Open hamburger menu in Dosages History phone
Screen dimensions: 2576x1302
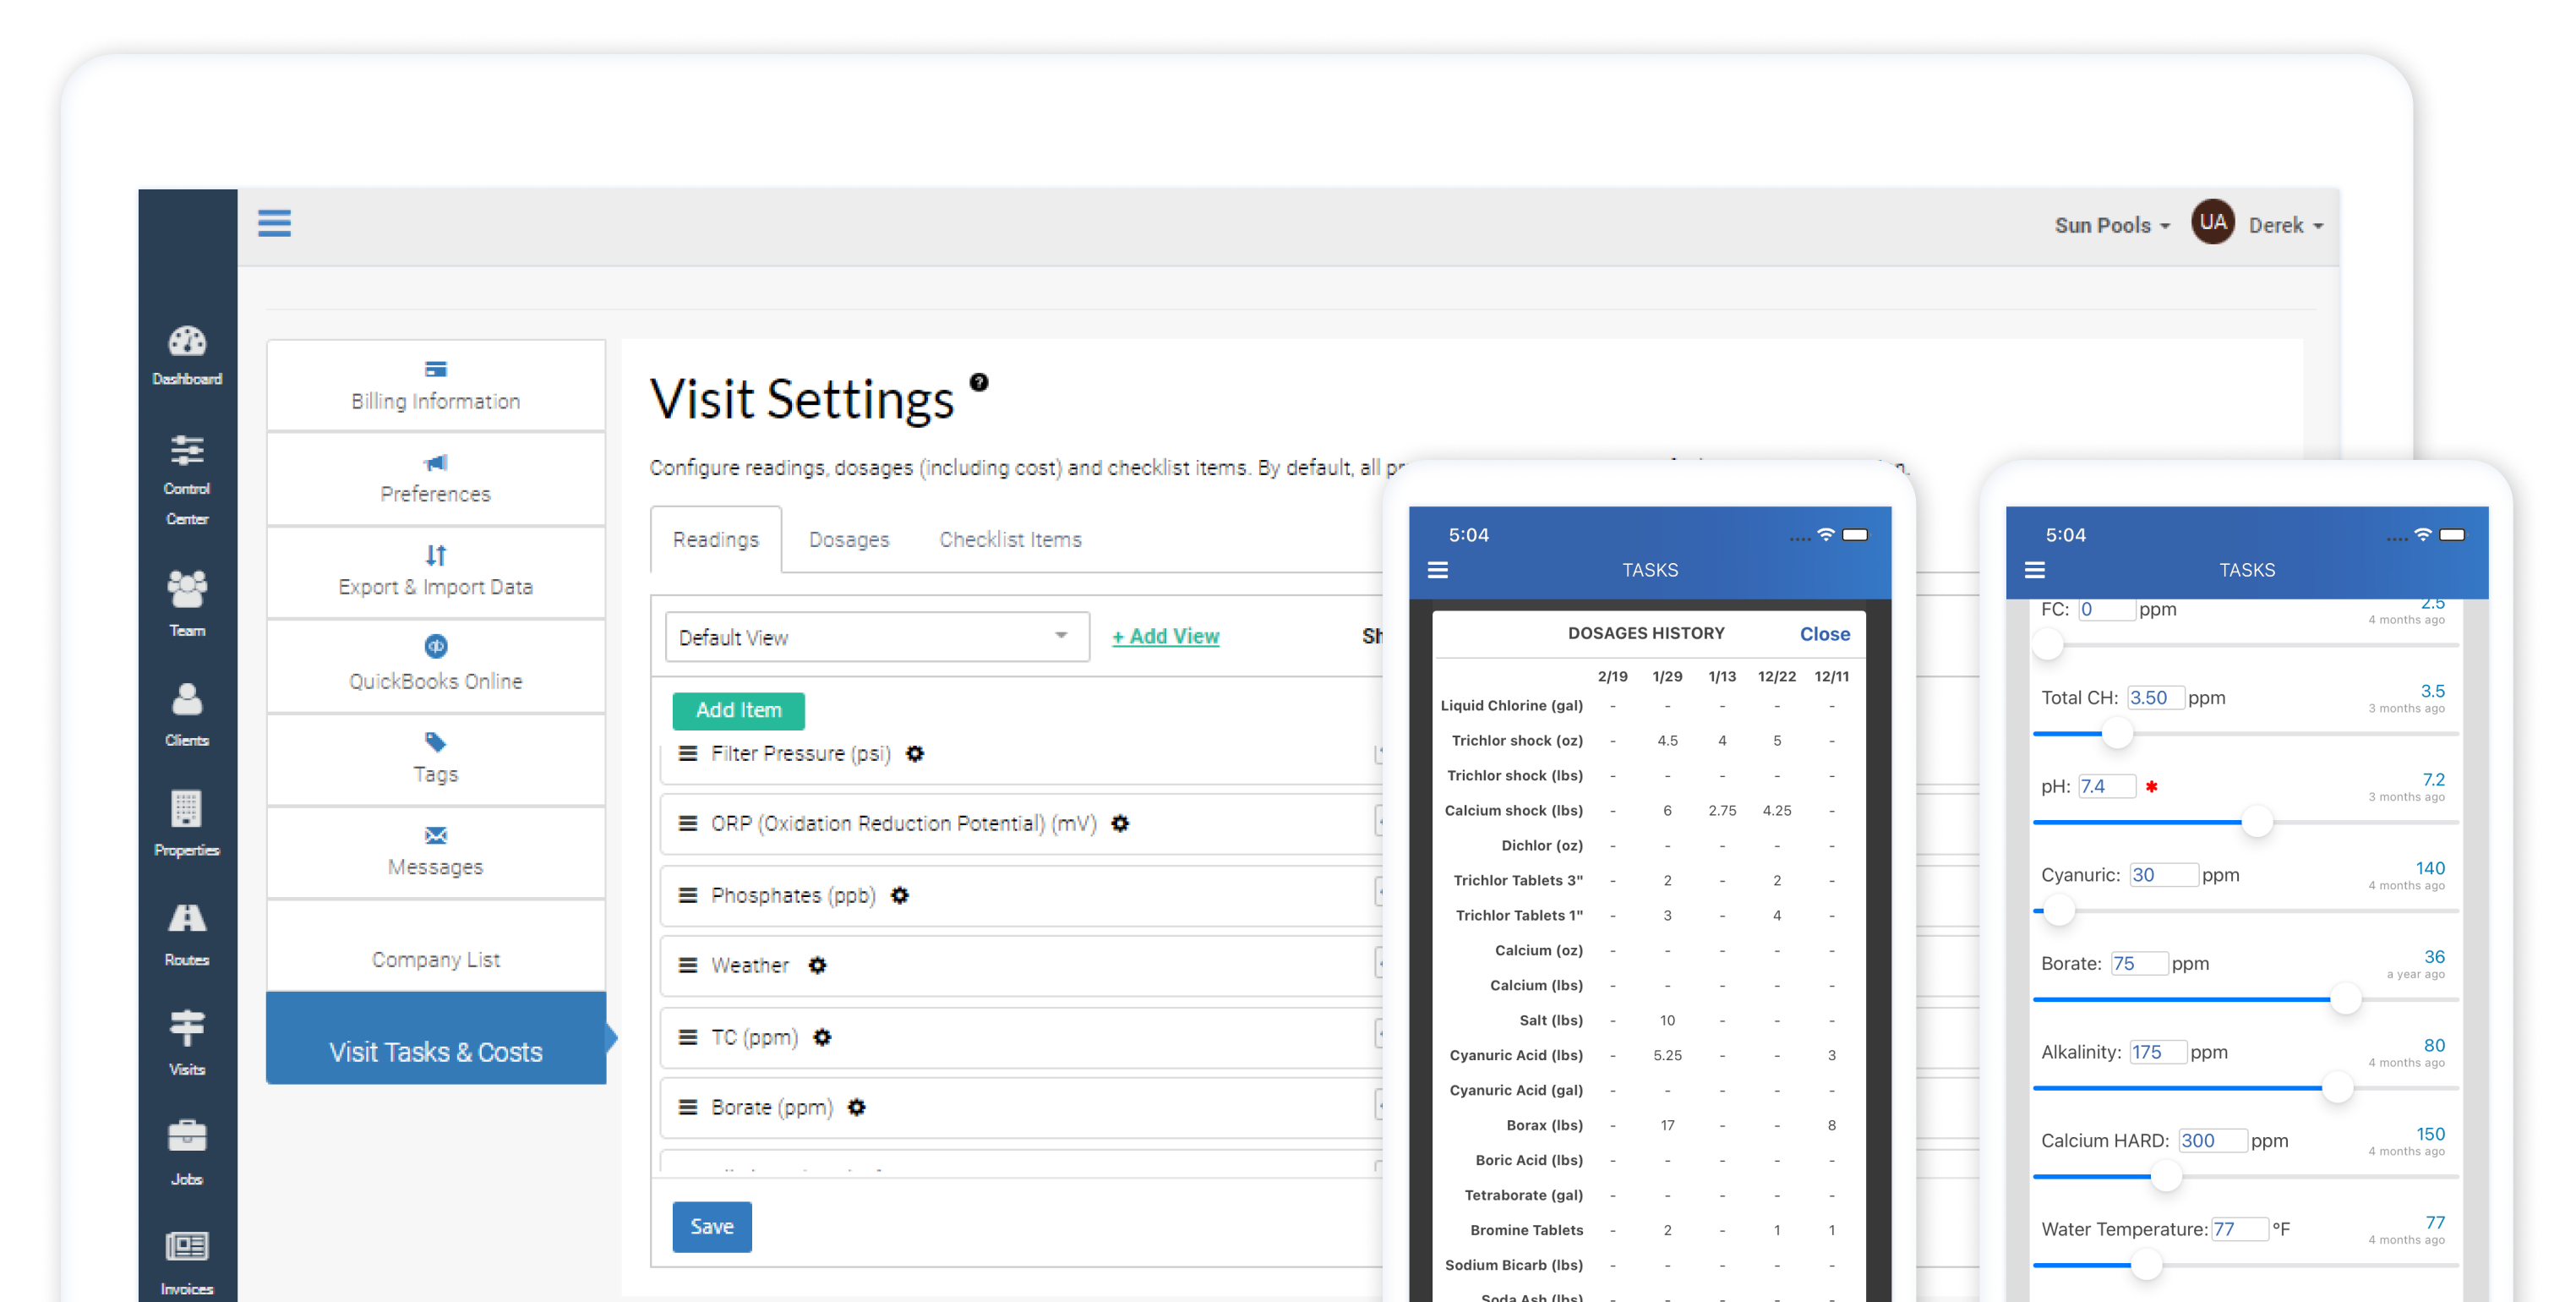[1438, 570]
